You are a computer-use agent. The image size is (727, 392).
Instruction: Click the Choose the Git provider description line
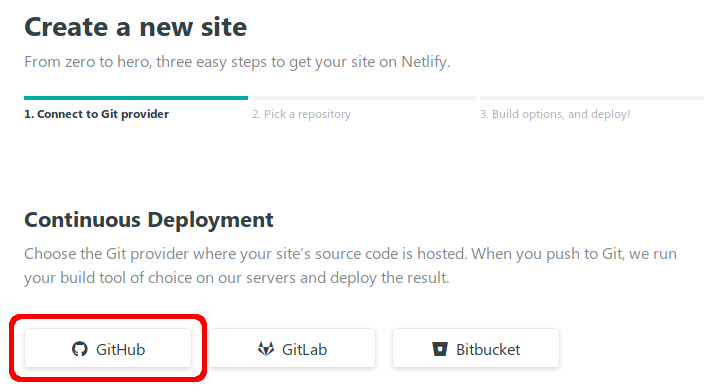(351, 254)
